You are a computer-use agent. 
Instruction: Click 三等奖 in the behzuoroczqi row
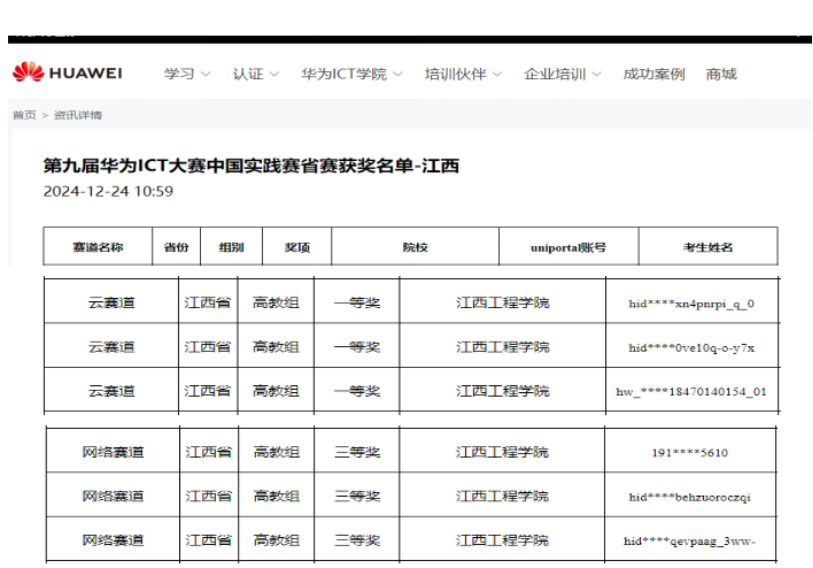pyautogui.click(x=357, y=496)
